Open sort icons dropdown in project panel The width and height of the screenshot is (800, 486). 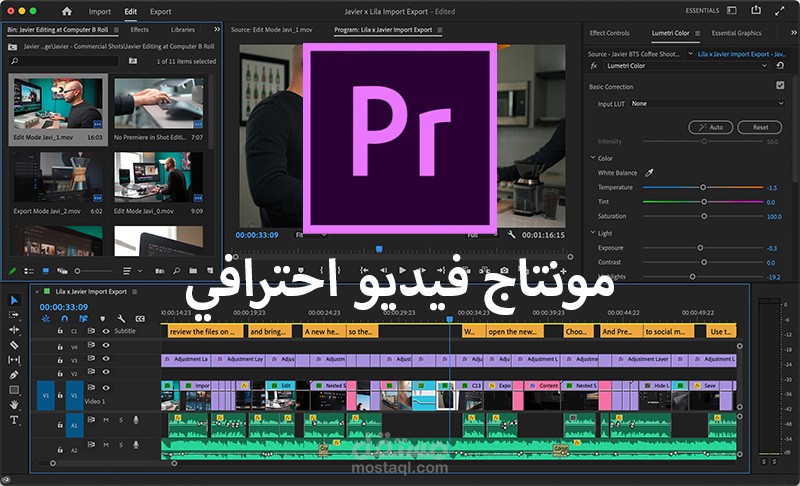132,271
